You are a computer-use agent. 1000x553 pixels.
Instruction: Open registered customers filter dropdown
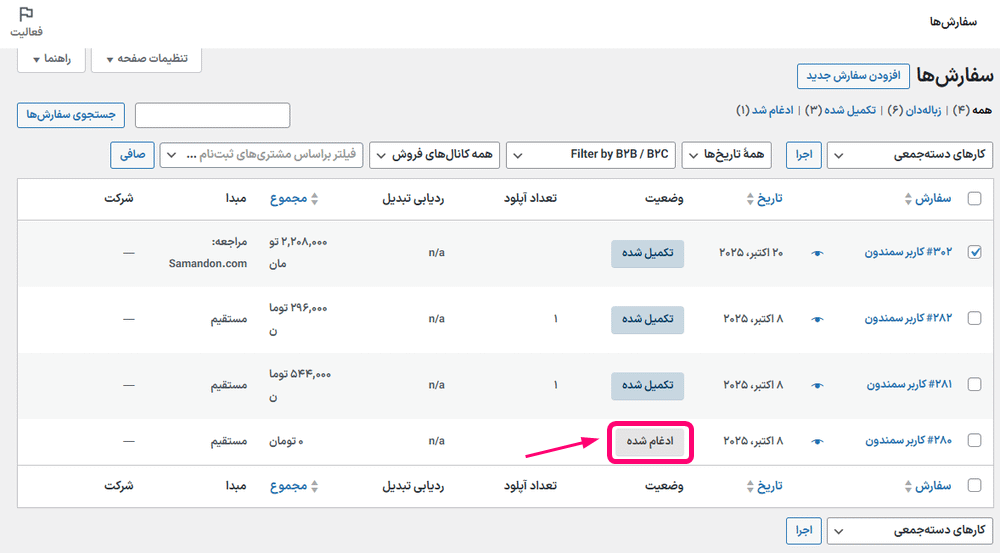pos(261,155)
